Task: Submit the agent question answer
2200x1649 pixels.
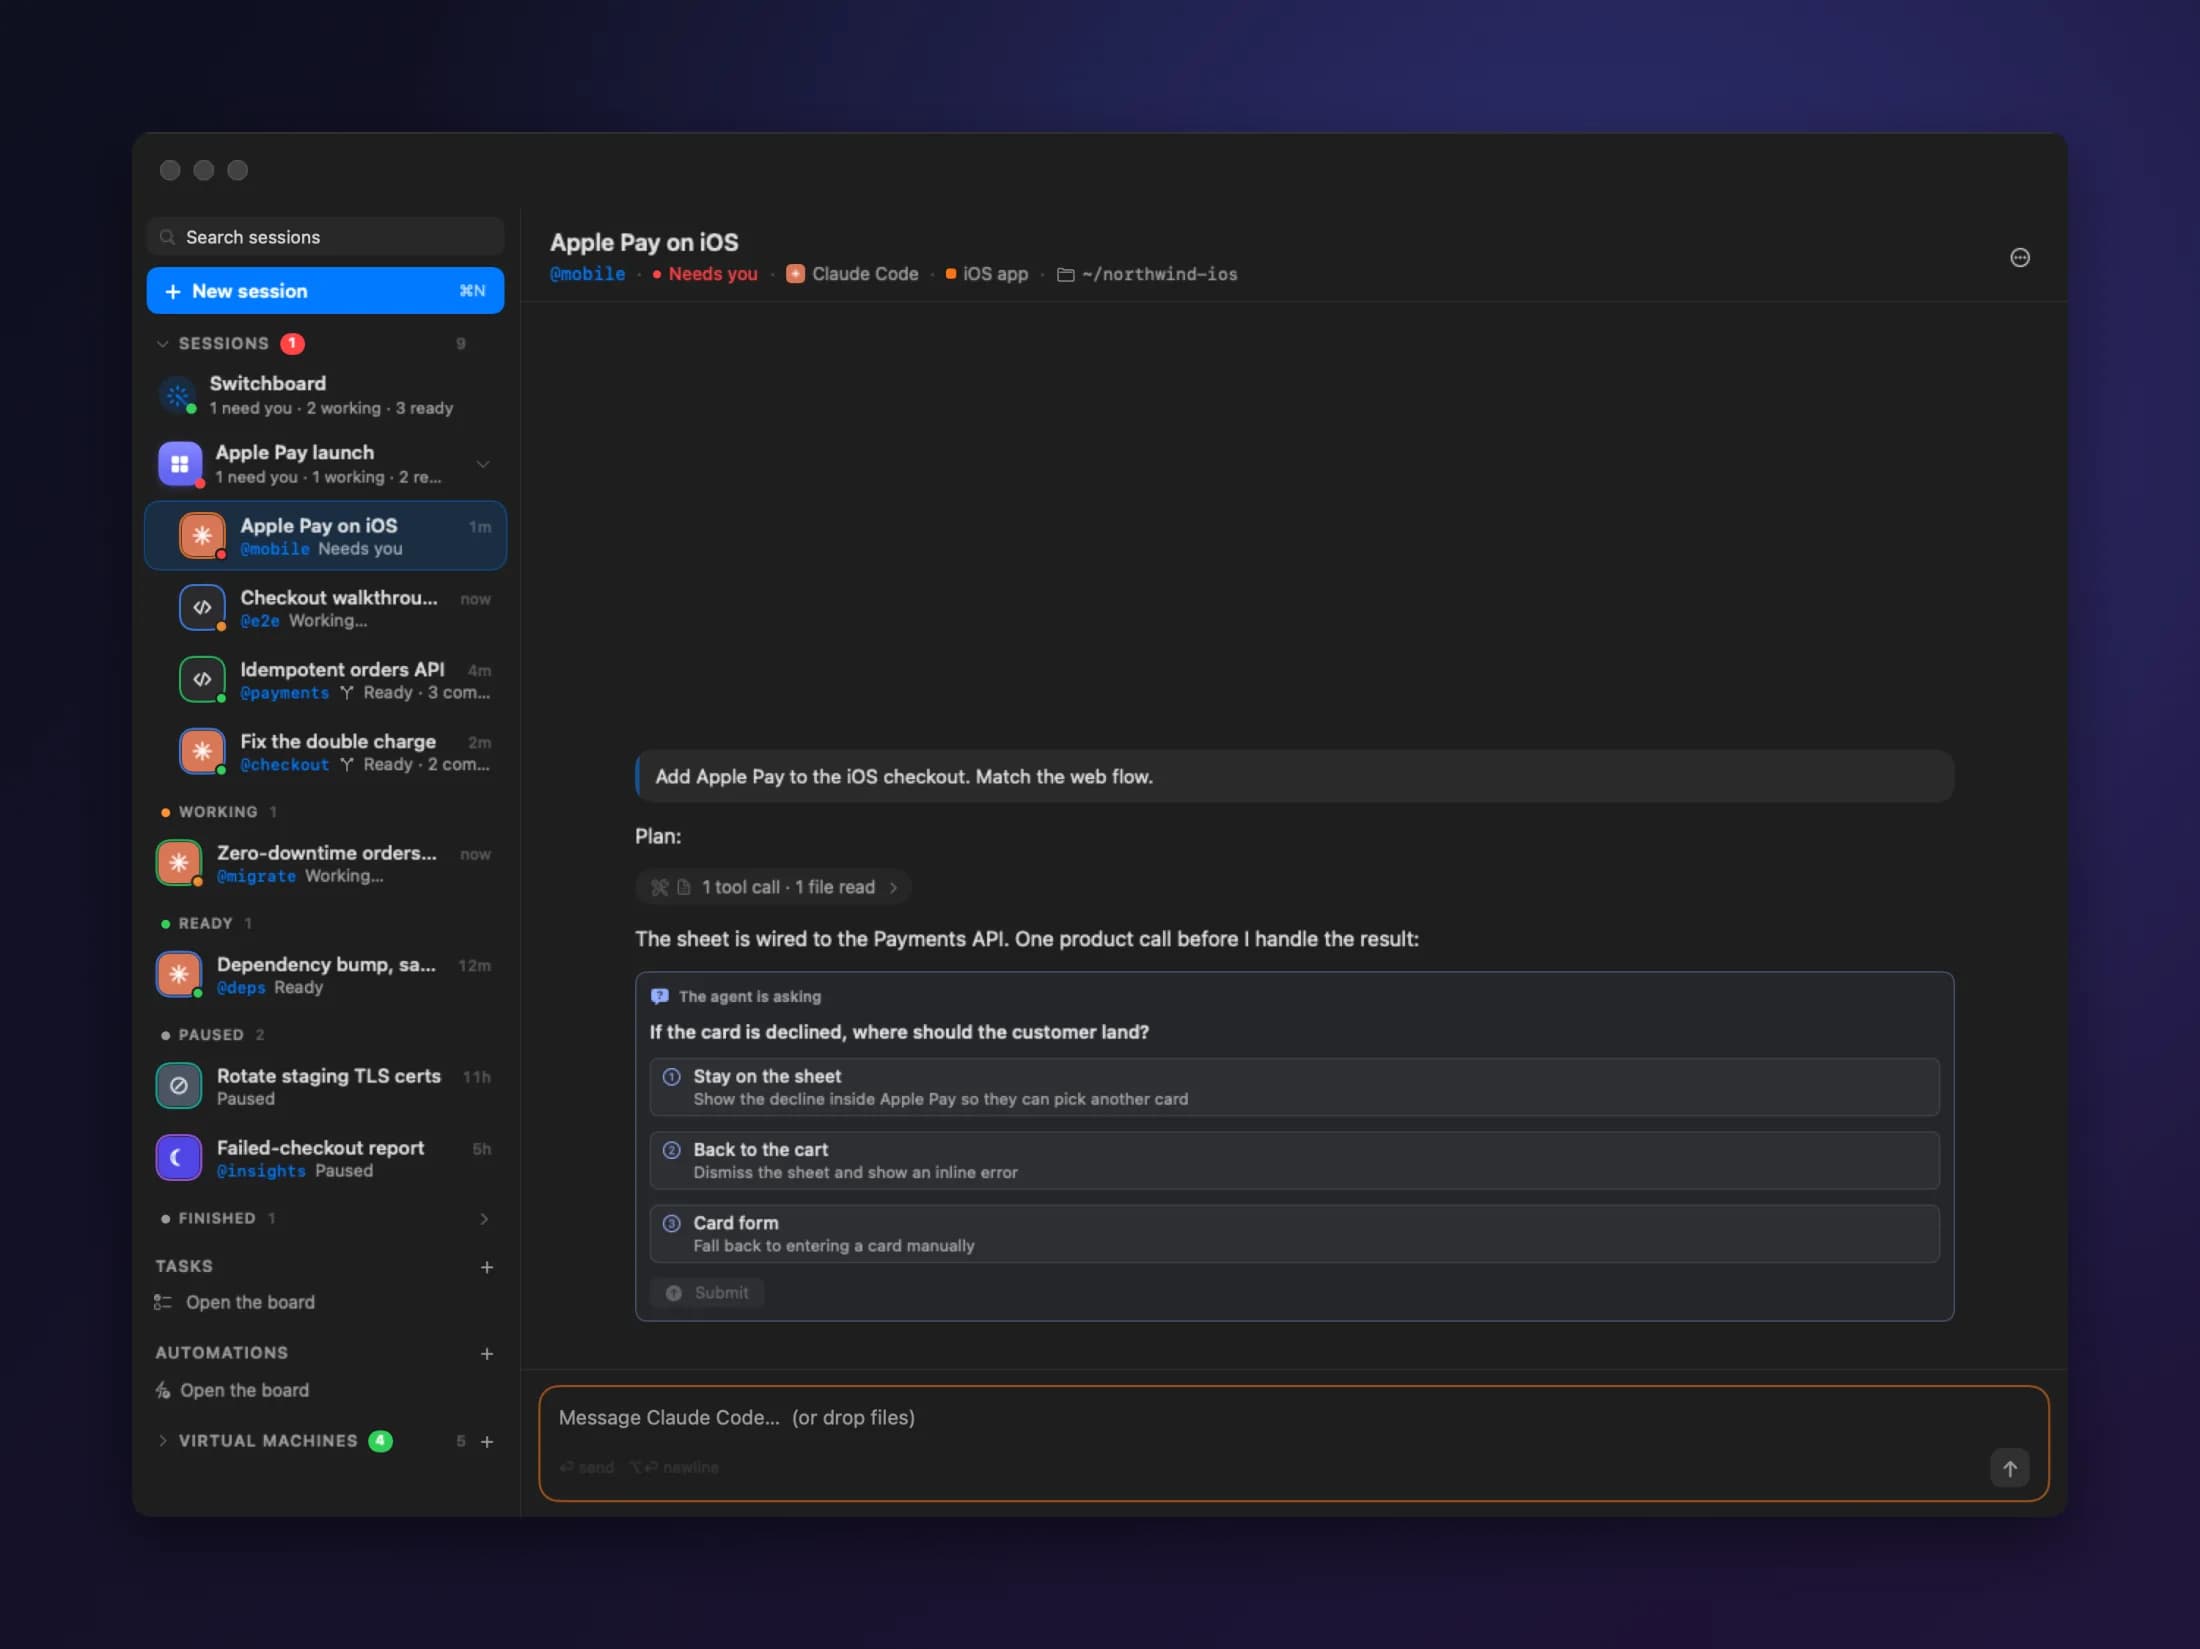Action: click(707, 1293)
